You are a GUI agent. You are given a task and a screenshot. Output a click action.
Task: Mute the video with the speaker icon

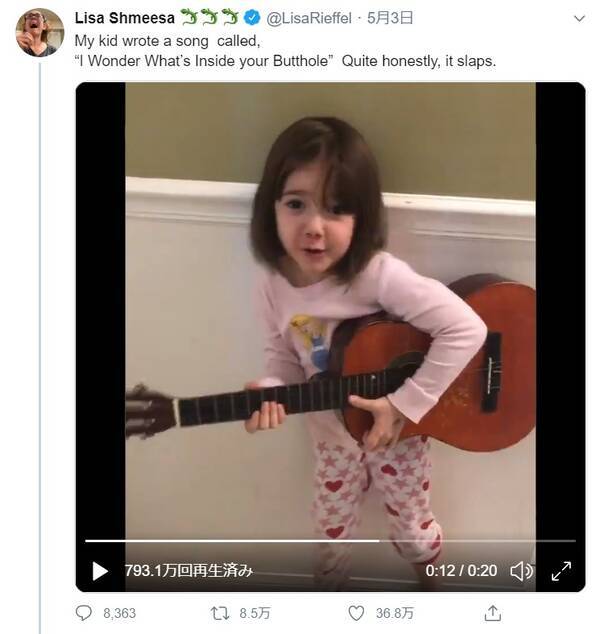pyautogui.click(x=521, y=571)
